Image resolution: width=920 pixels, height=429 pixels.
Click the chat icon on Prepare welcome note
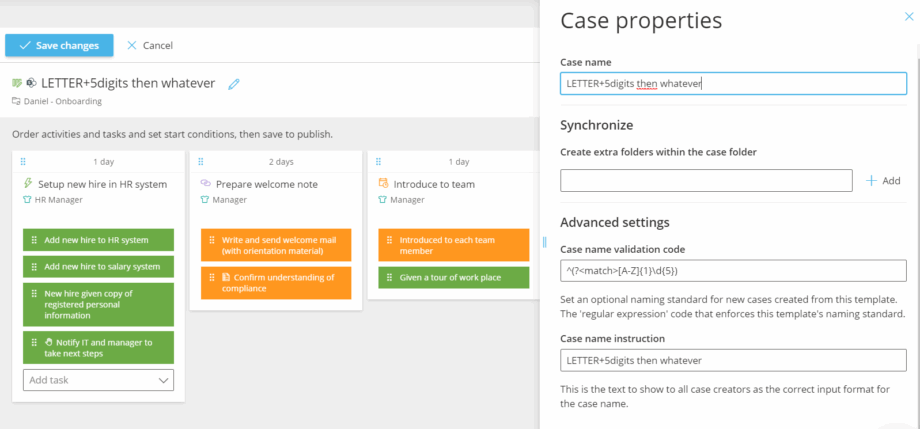(x=205, y=184)
